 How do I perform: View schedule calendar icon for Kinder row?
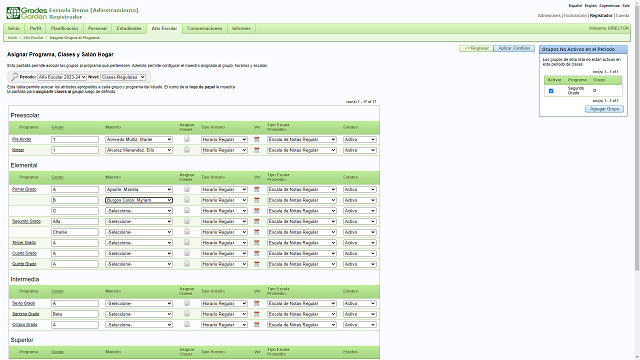[256, 150]
